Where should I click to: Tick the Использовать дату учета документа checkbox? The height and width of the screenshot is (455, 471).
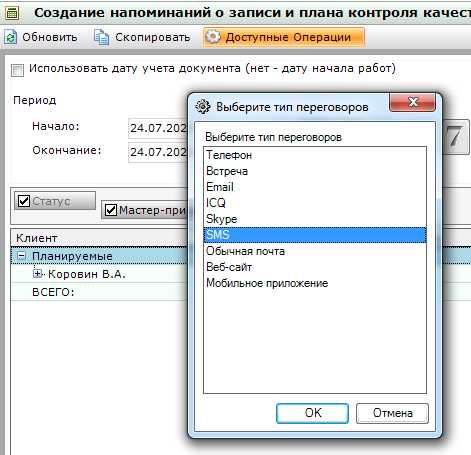[x=17, y=70]
